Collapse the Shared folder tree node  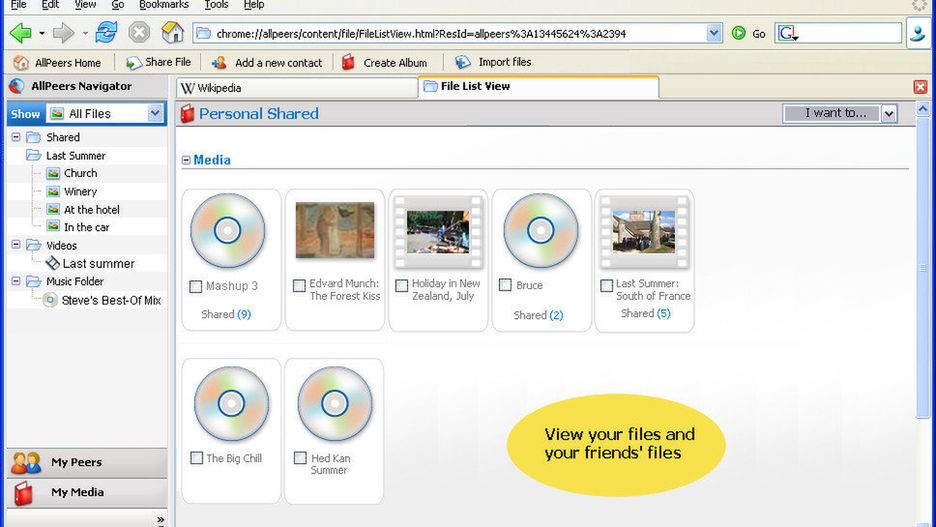(16, 137)
